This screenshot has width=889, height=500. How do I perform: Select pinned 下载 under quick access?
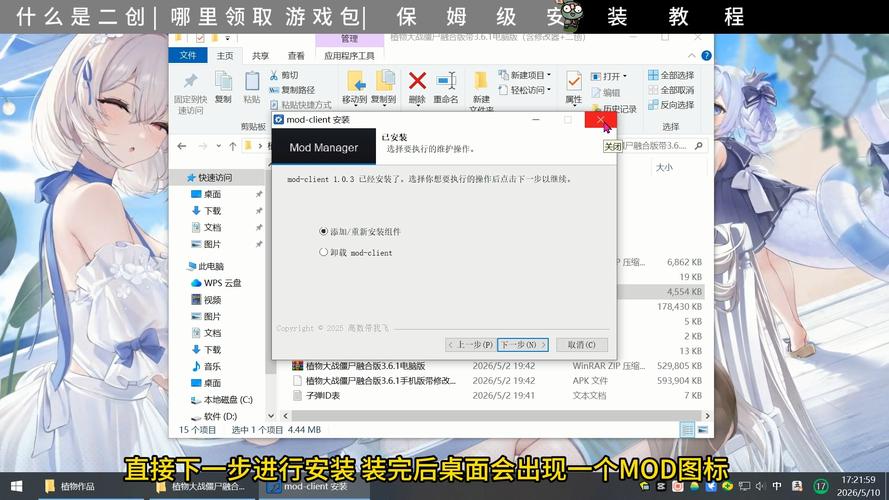[x=212, y=210]
